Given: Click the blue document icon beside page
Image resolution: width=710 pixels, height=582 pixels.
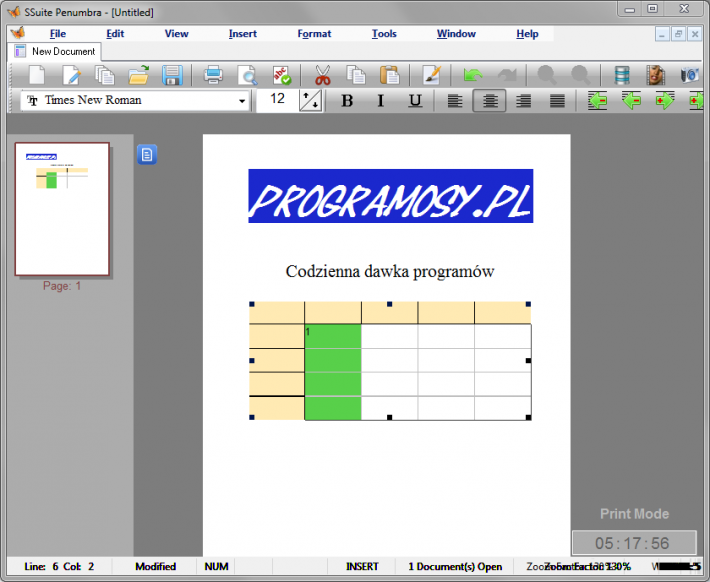Looking at the screenshot, I should 147,155.
